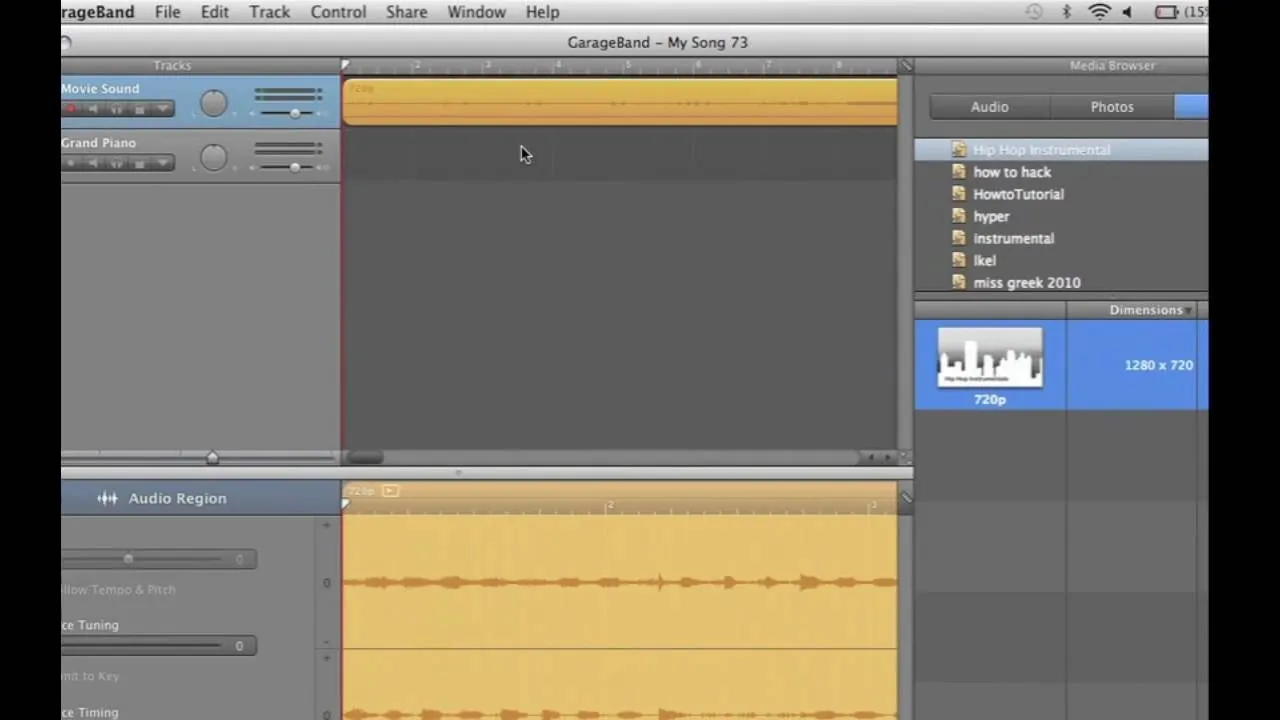Click the HowtoTutorial folder icon
Screen dimensions: 1280x720
click(x=959, y=194)
